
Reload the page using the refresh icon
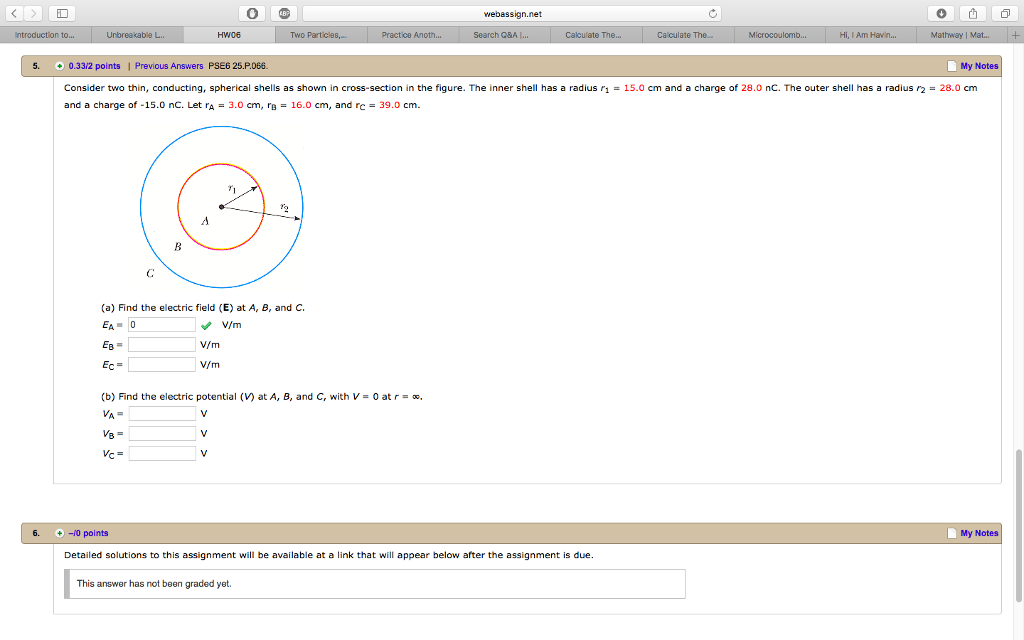(712, 14)
